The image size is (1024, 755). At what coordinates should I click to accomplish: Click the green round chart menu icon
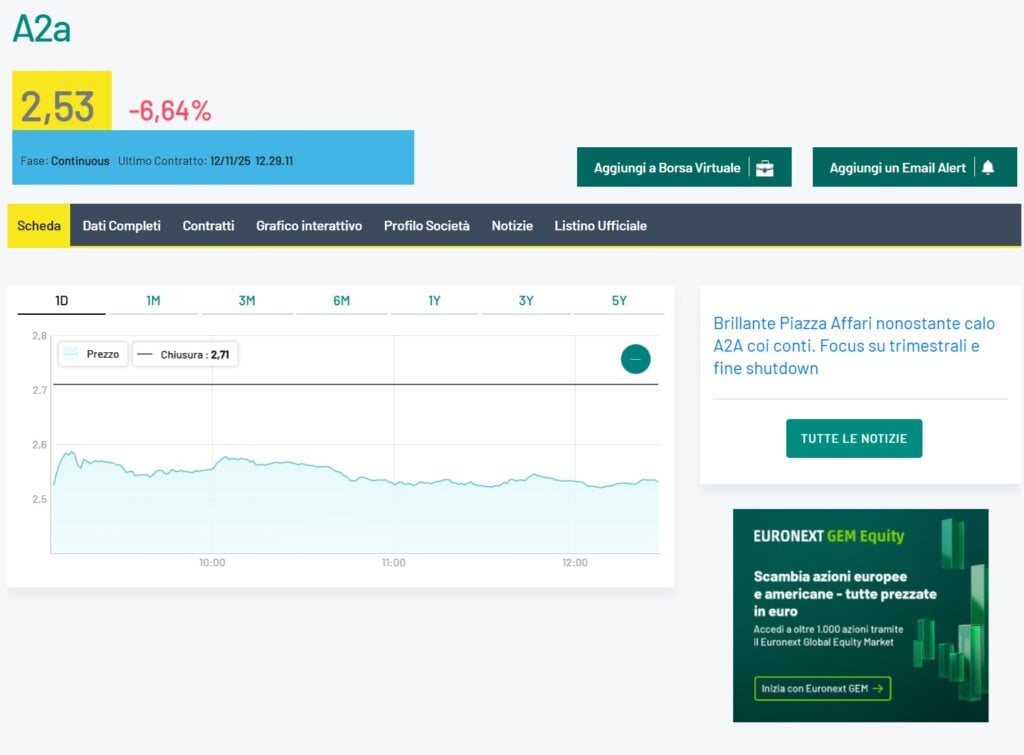635,359
